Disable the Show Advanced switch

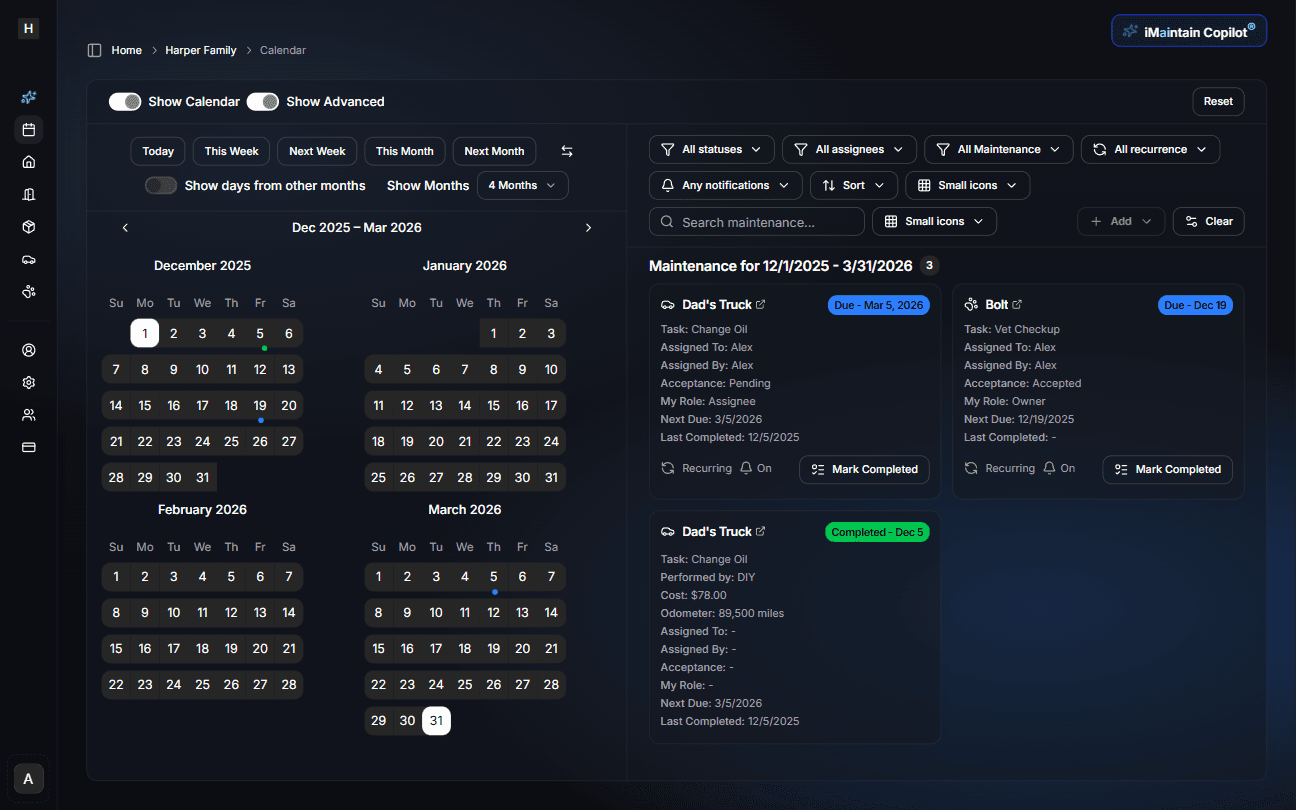pyautogui.click(x=263, y=101)
